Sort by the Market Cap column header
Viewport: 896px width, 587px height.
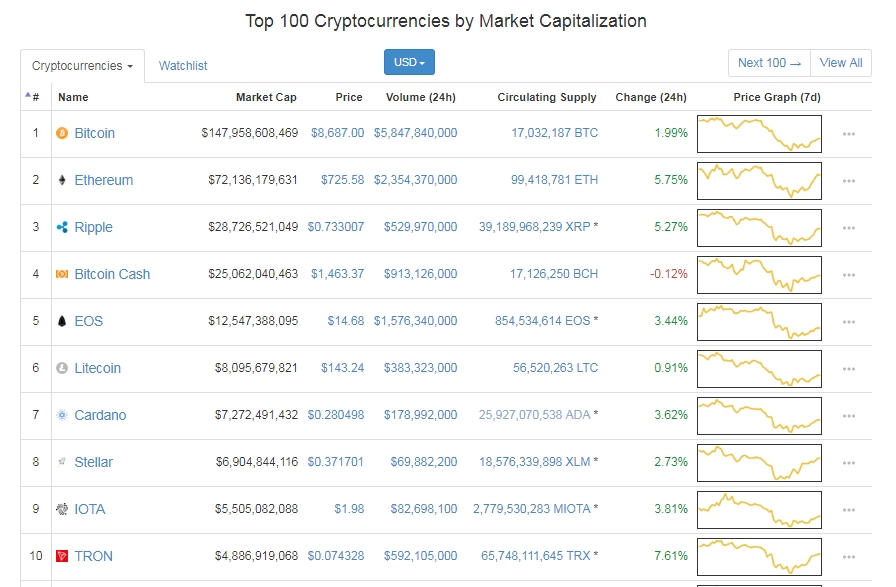pos(266,97)
